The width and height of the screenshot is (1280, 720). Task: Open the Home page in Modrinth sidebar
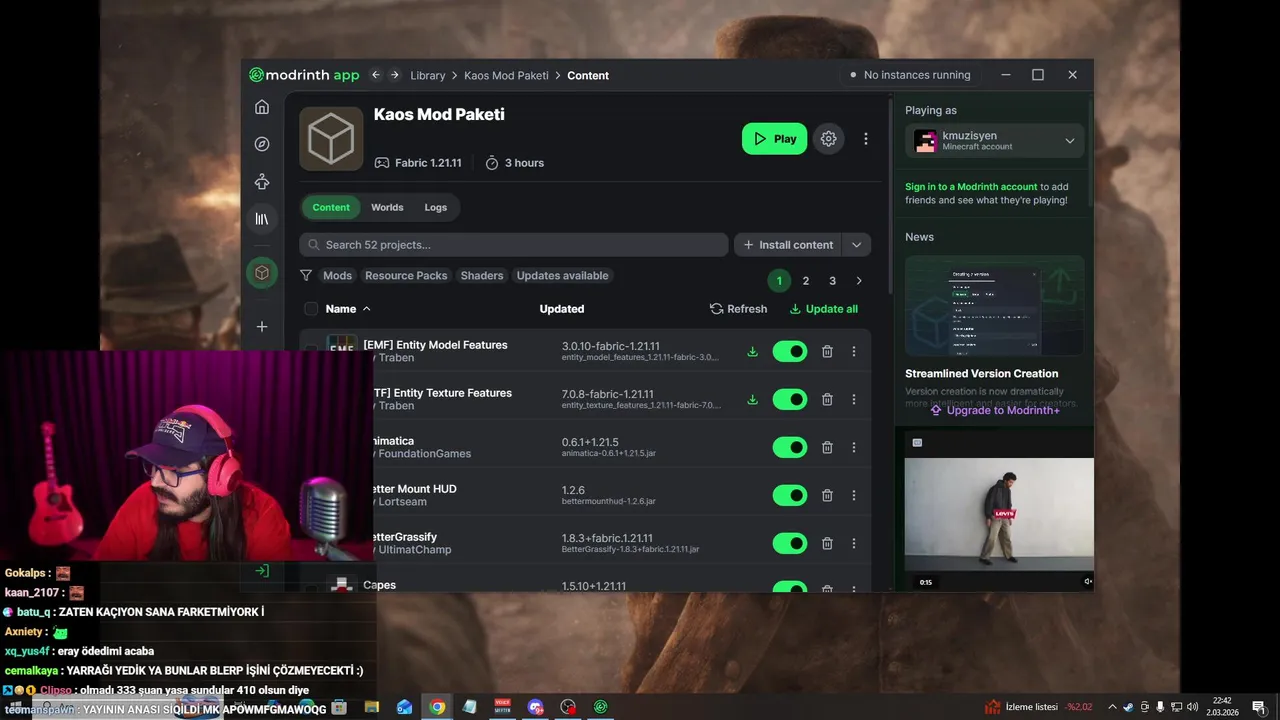click(262, 107)
